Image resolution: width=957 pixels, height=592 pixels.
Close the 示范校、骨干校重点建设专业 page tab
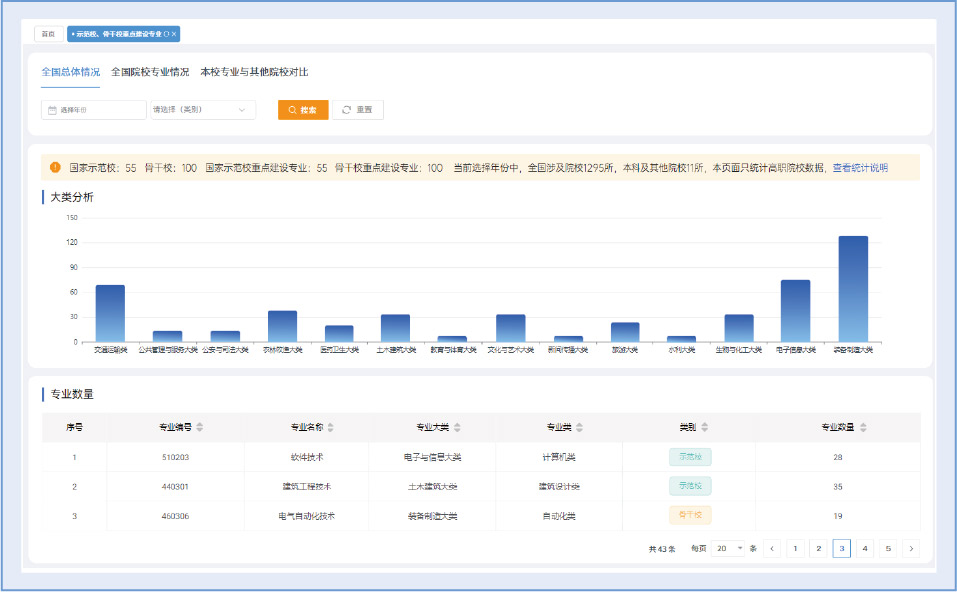pyautogui.click(x=174, y=34)
